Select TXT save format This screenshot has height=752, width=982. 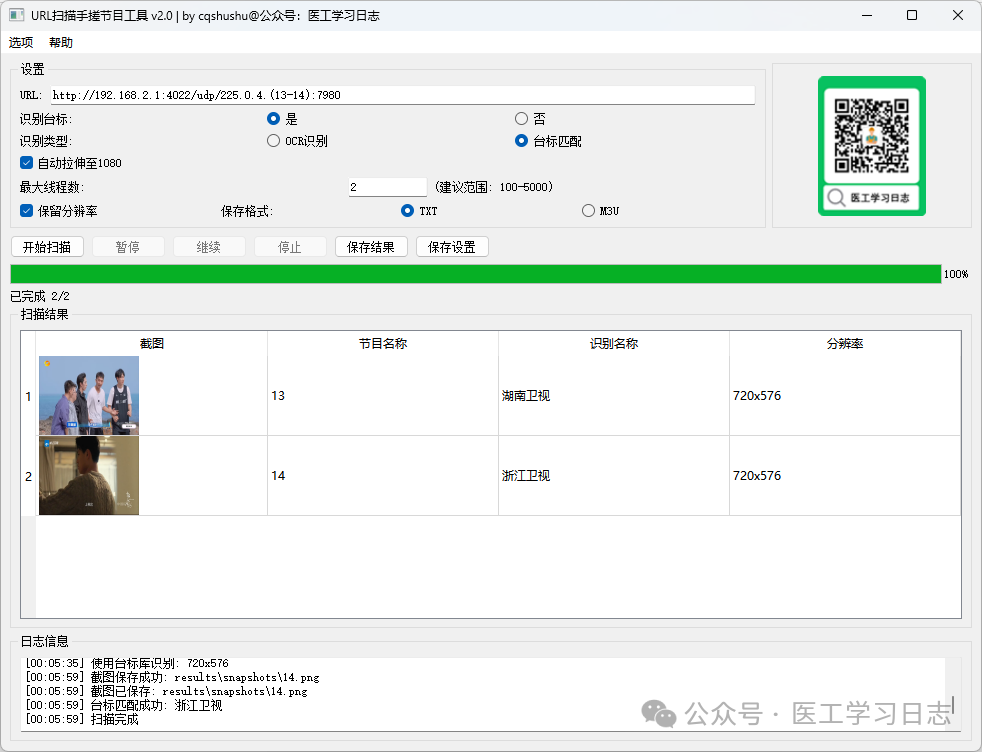click(x=407, y=211)
